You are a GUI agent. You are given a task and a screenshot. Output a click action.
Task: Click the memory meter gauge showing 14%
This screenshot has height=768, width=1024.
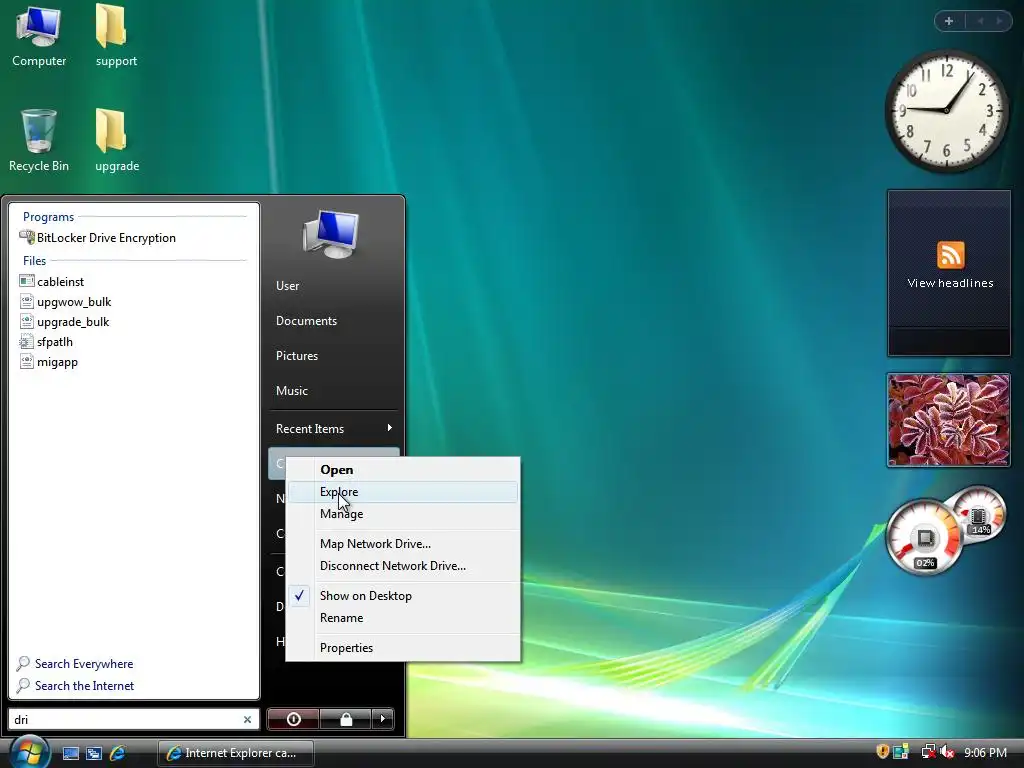(979, 513)
